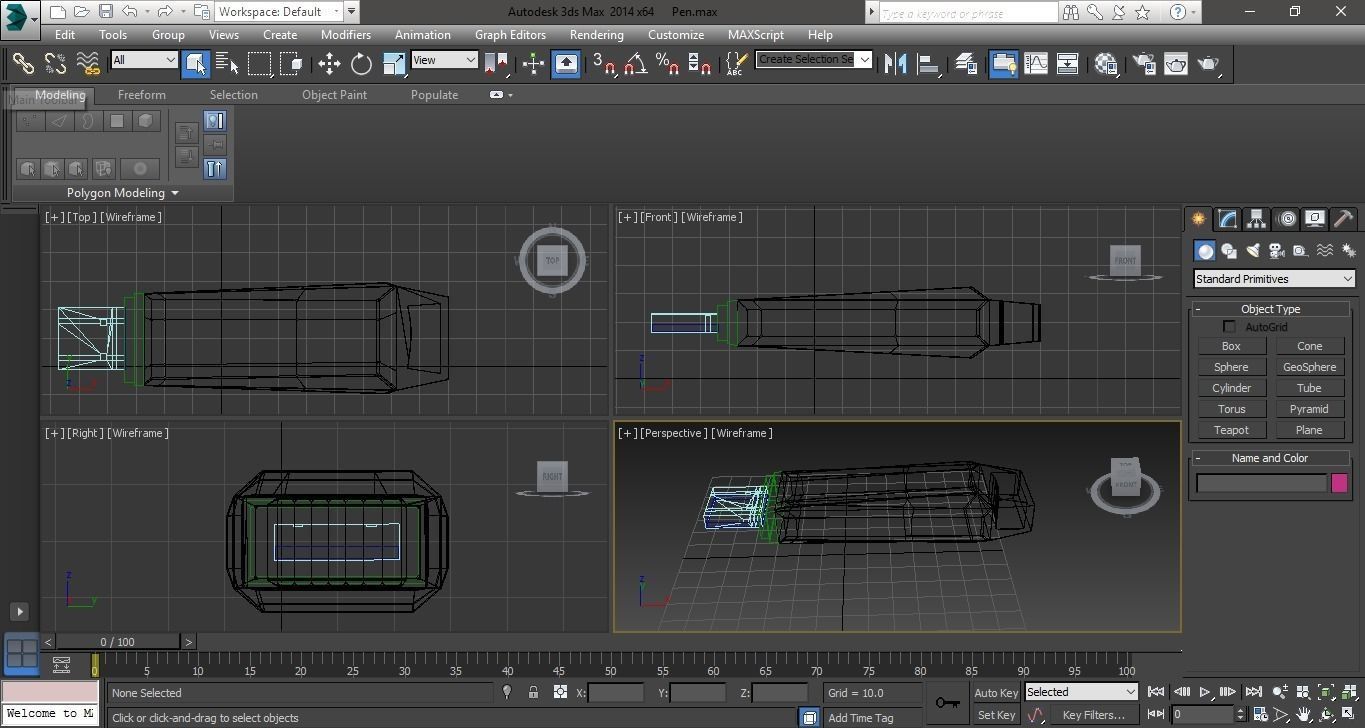Select the Helpers category icon
This screenshot has height=728, width=1365.
1301,251
